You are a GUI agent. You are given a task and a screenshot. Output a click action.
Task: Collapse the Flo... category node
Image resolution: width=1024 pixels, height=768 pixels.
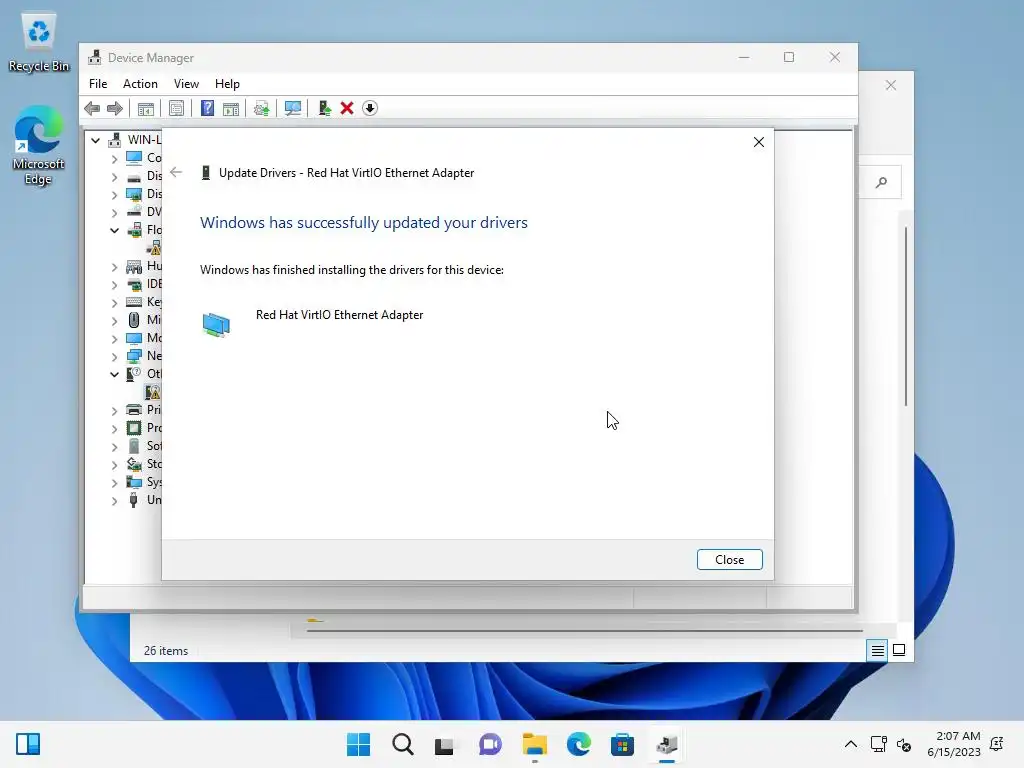(x=114, y=230)
